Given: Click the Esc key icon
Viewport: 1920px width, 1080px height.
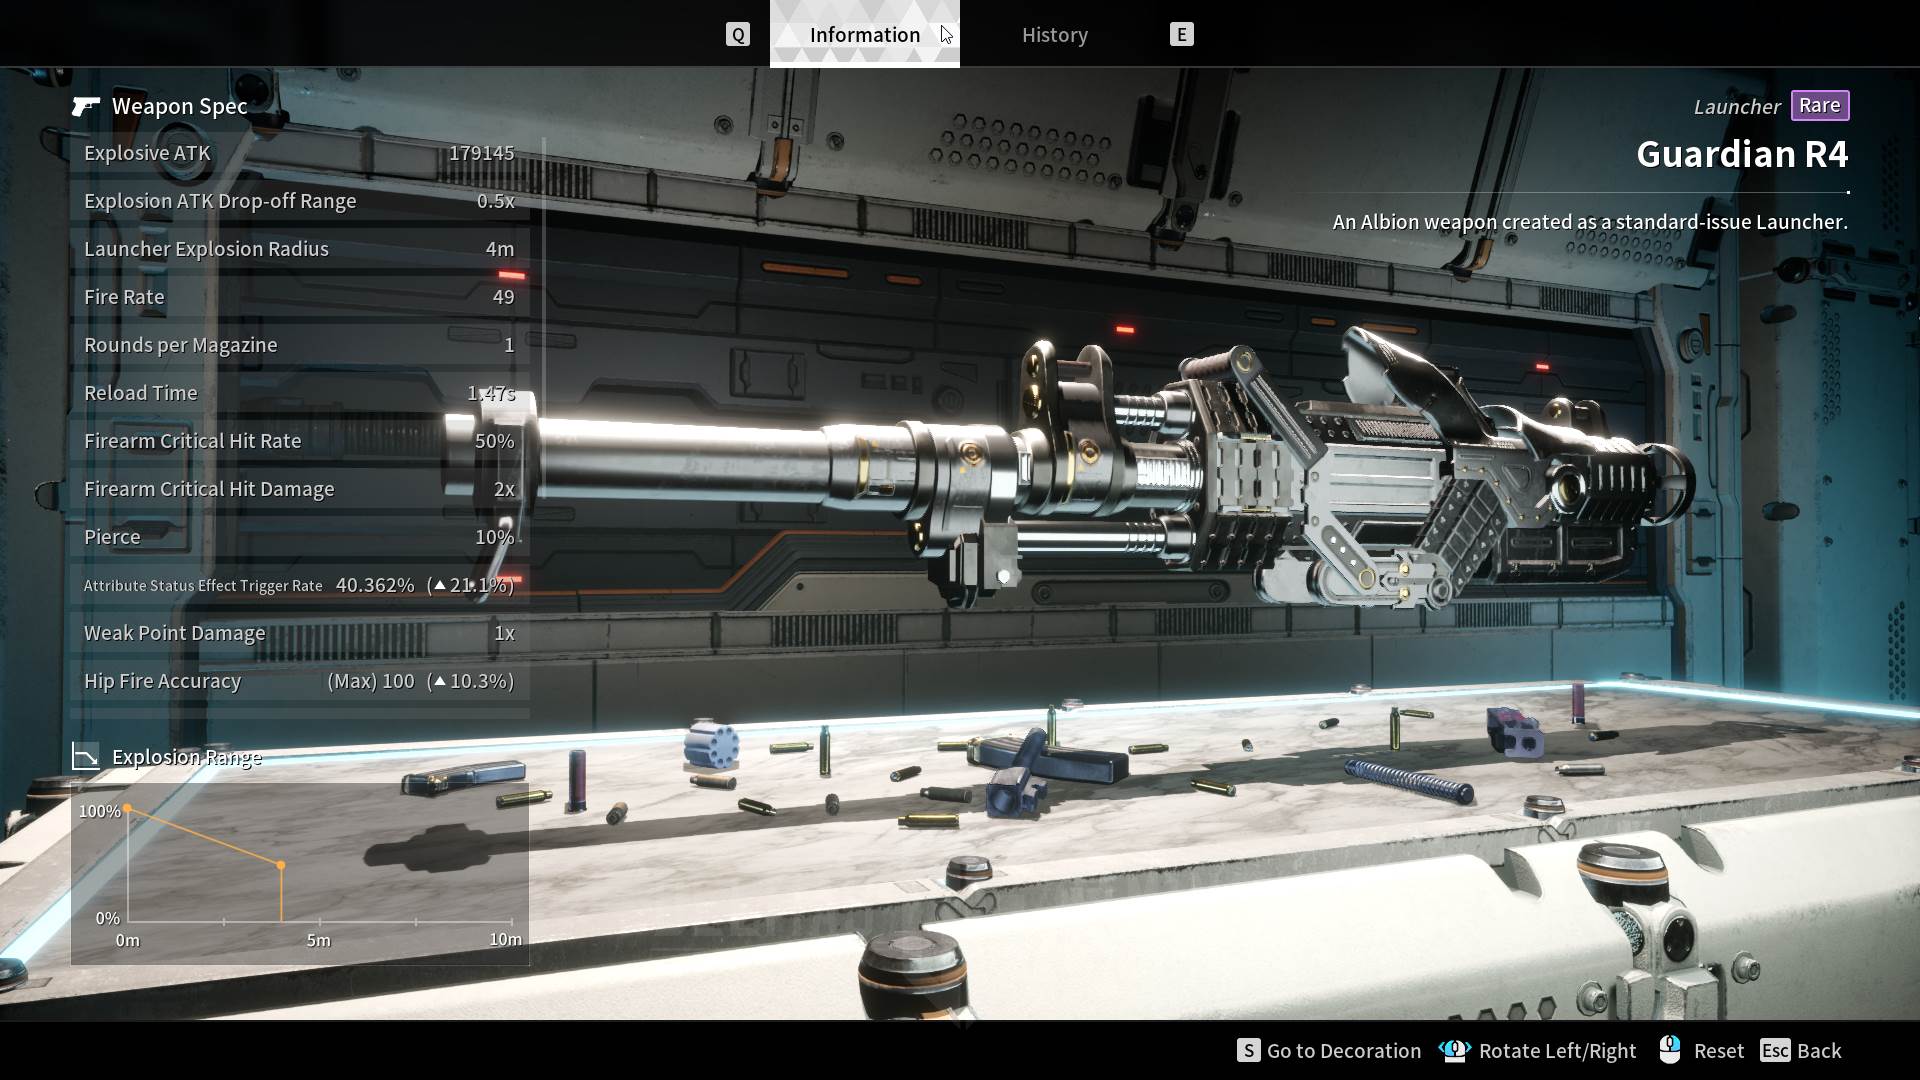Looking at the screenshot, I should [1775, 1050].
